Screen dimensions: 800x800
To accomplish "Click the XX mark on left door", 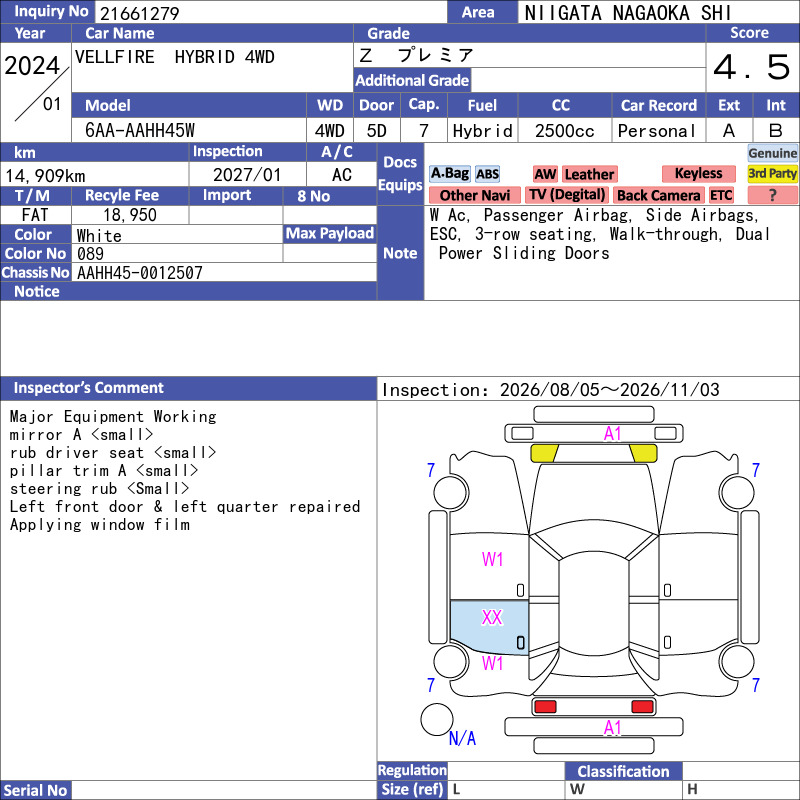I will pos(492,617).
